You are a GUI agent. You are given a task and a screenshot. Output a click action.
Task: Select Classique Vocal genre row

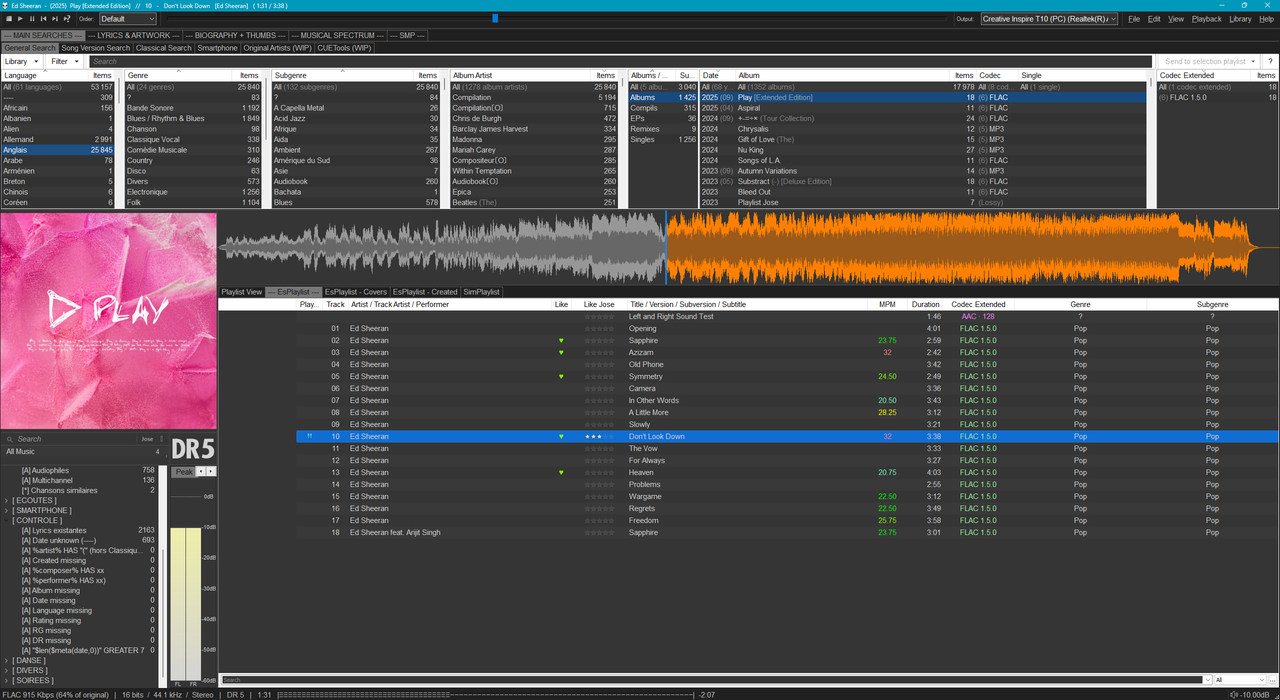(193, 139)
